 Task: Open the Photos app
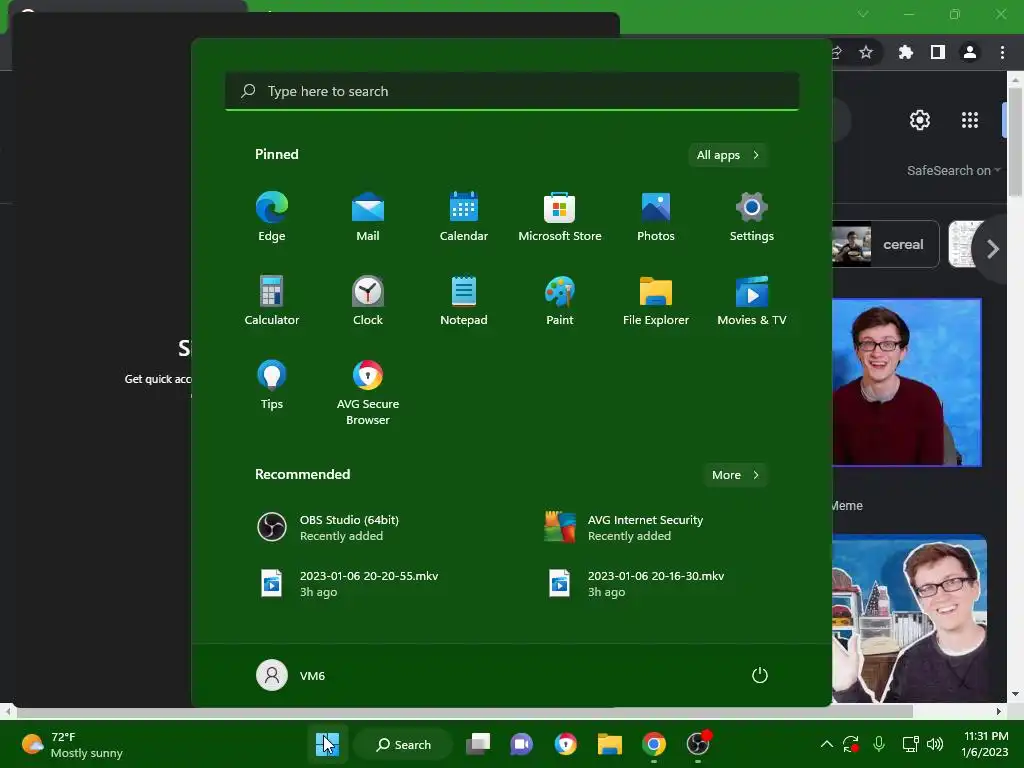[656, 217]
